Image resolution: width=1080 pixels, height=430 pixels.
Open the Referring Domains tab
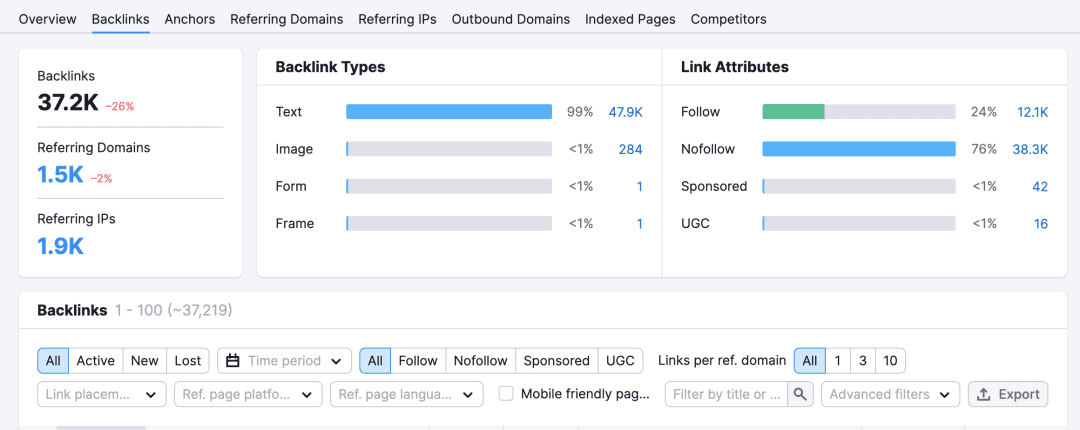pyautogui.click(x=286, y=19)
